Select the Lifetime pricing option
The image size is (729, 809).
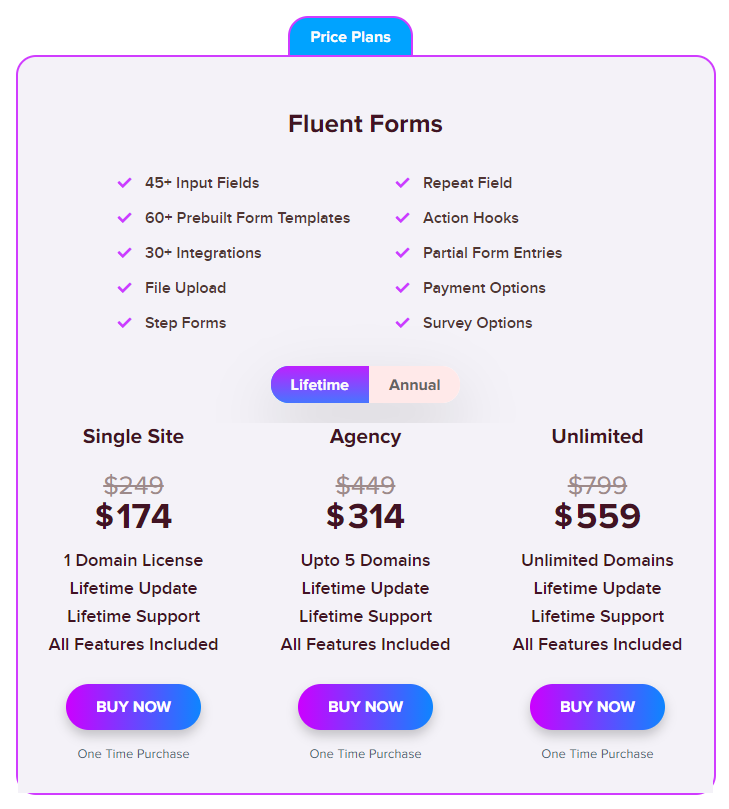[x=320, y=384]
